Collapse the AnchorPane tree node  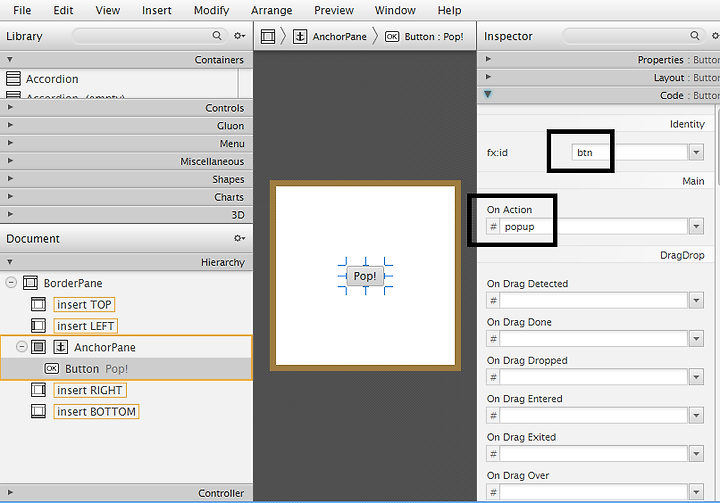pos(21,347)
